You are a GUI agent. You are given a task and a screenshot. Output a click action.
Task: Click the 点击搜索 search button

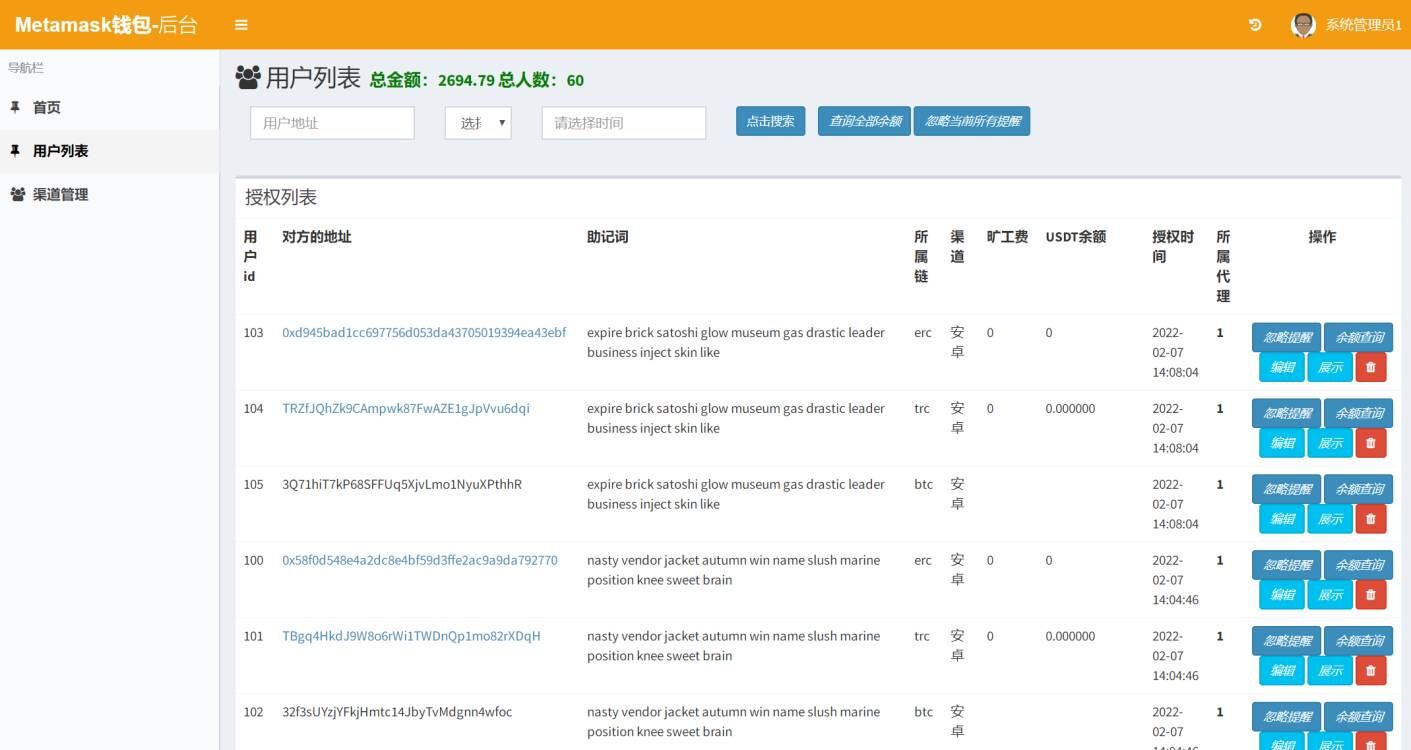point(770,120)
